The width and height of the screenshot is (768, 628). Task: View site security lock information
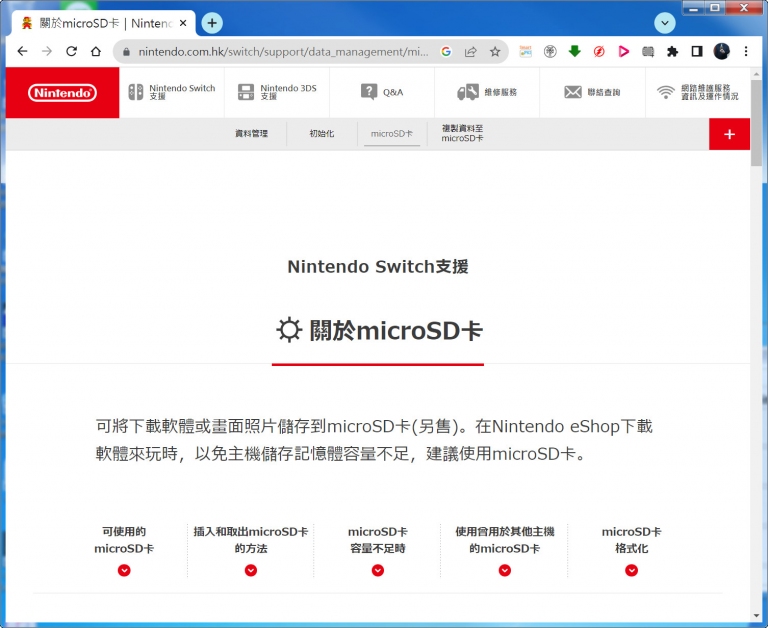click(x=126, y=52)
